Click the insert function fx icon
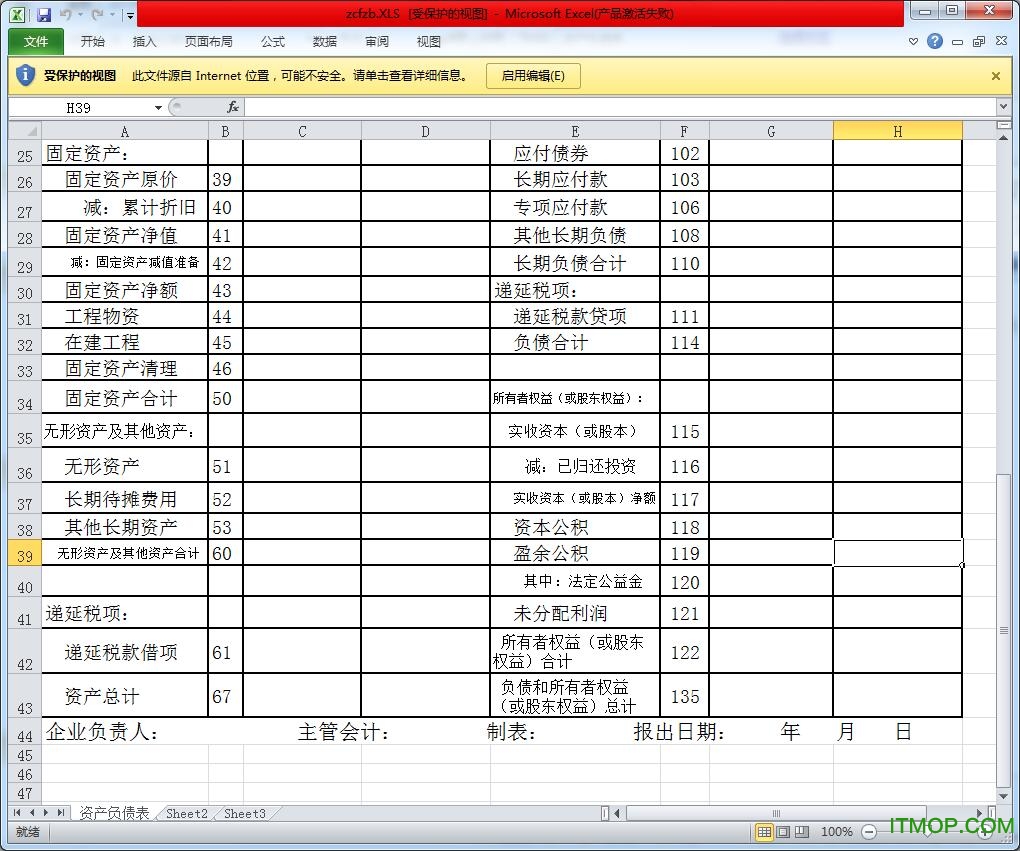Viewport: 1020px width, 851px height. 233,107
